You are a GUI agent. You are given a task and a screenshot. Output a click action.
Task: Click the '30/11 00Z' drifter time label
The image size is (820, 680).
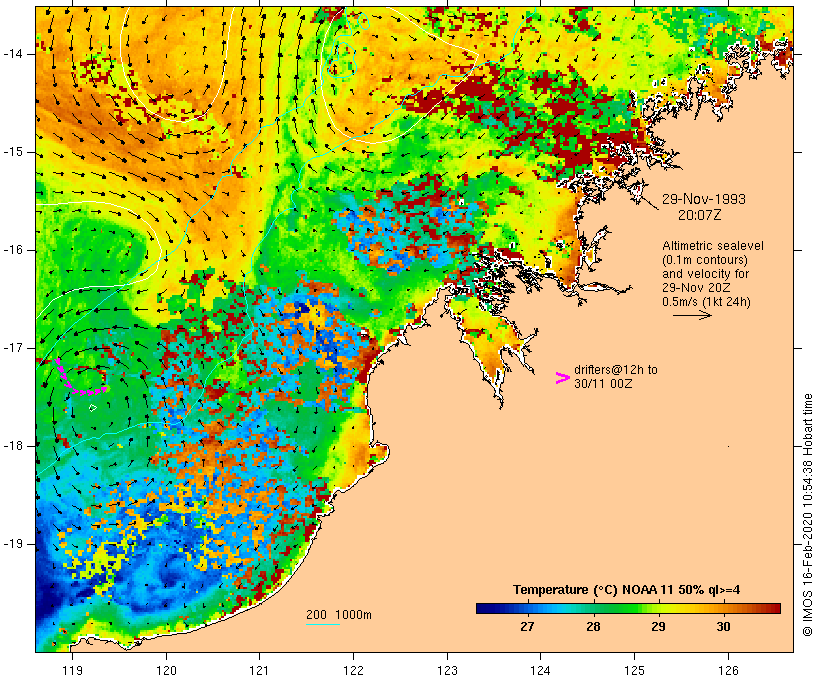[603, 384]
